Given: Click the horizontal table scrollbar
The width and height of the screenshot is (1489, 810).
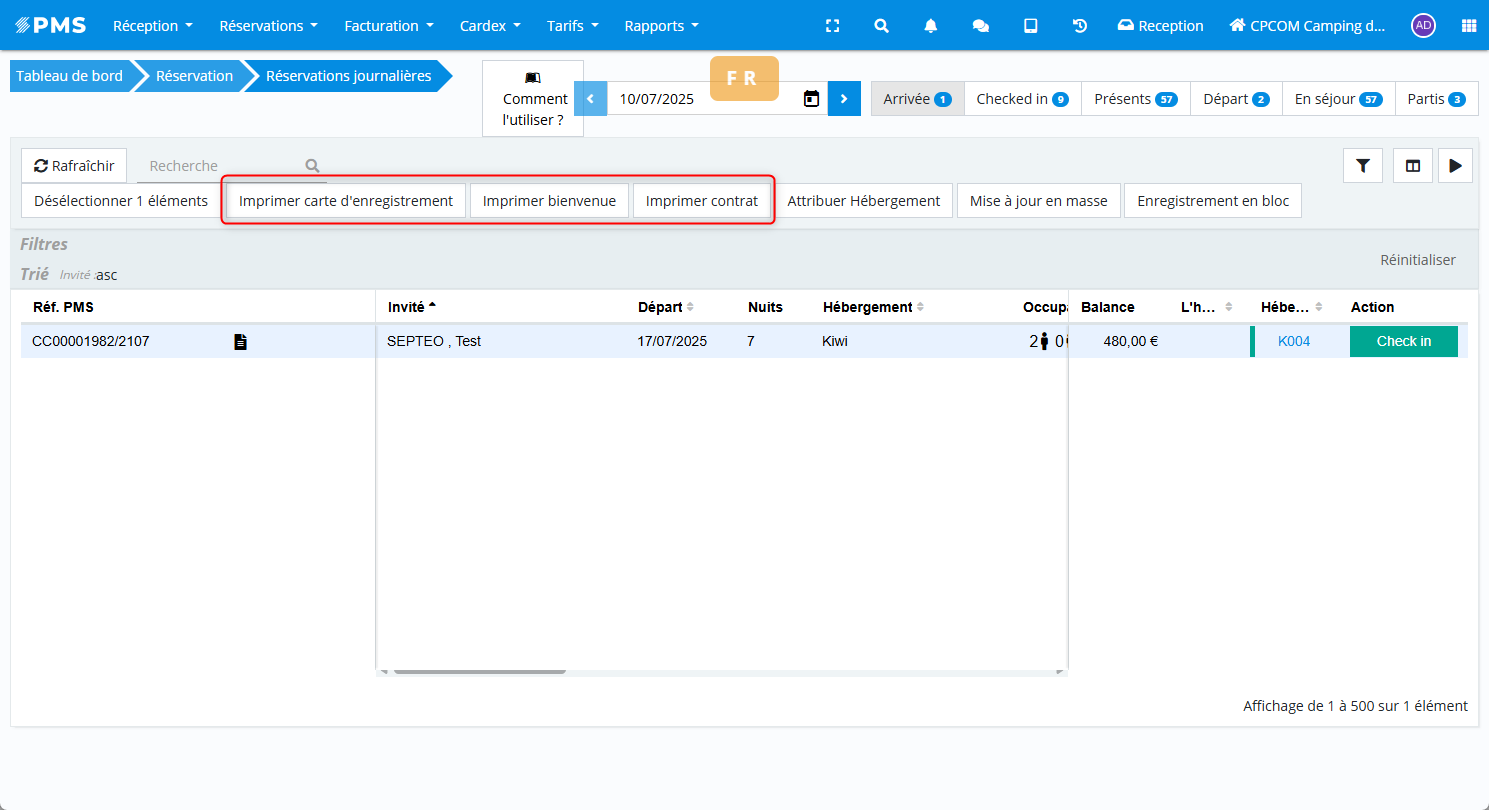Looking at the screenshot, I should 480,672.
